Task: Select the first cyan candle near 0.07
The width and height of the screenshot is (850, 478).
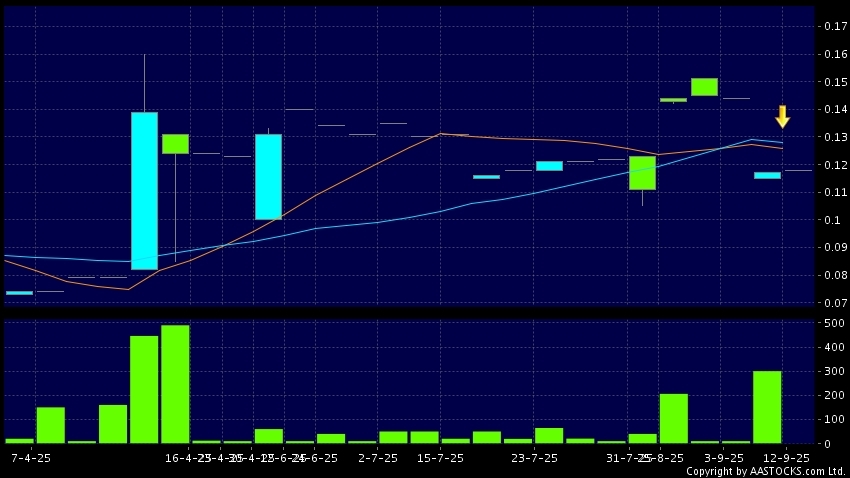Action: tap(19, 293)
